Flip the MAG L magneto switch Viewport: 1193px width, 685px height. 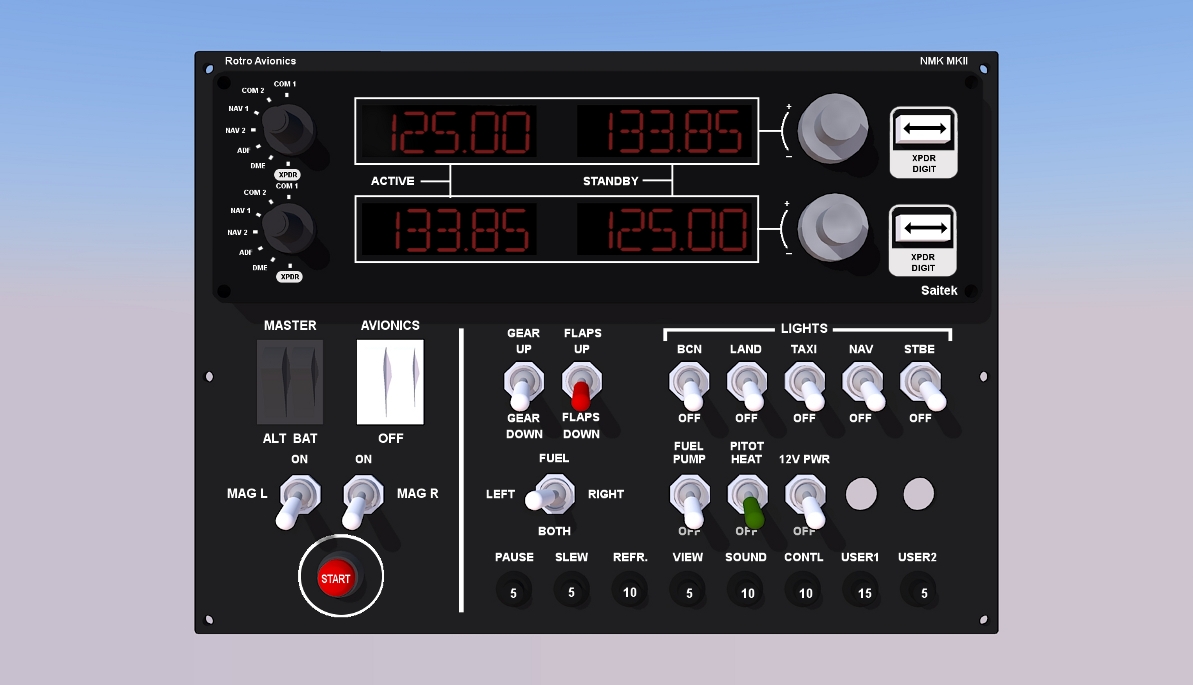pos(297,501)
